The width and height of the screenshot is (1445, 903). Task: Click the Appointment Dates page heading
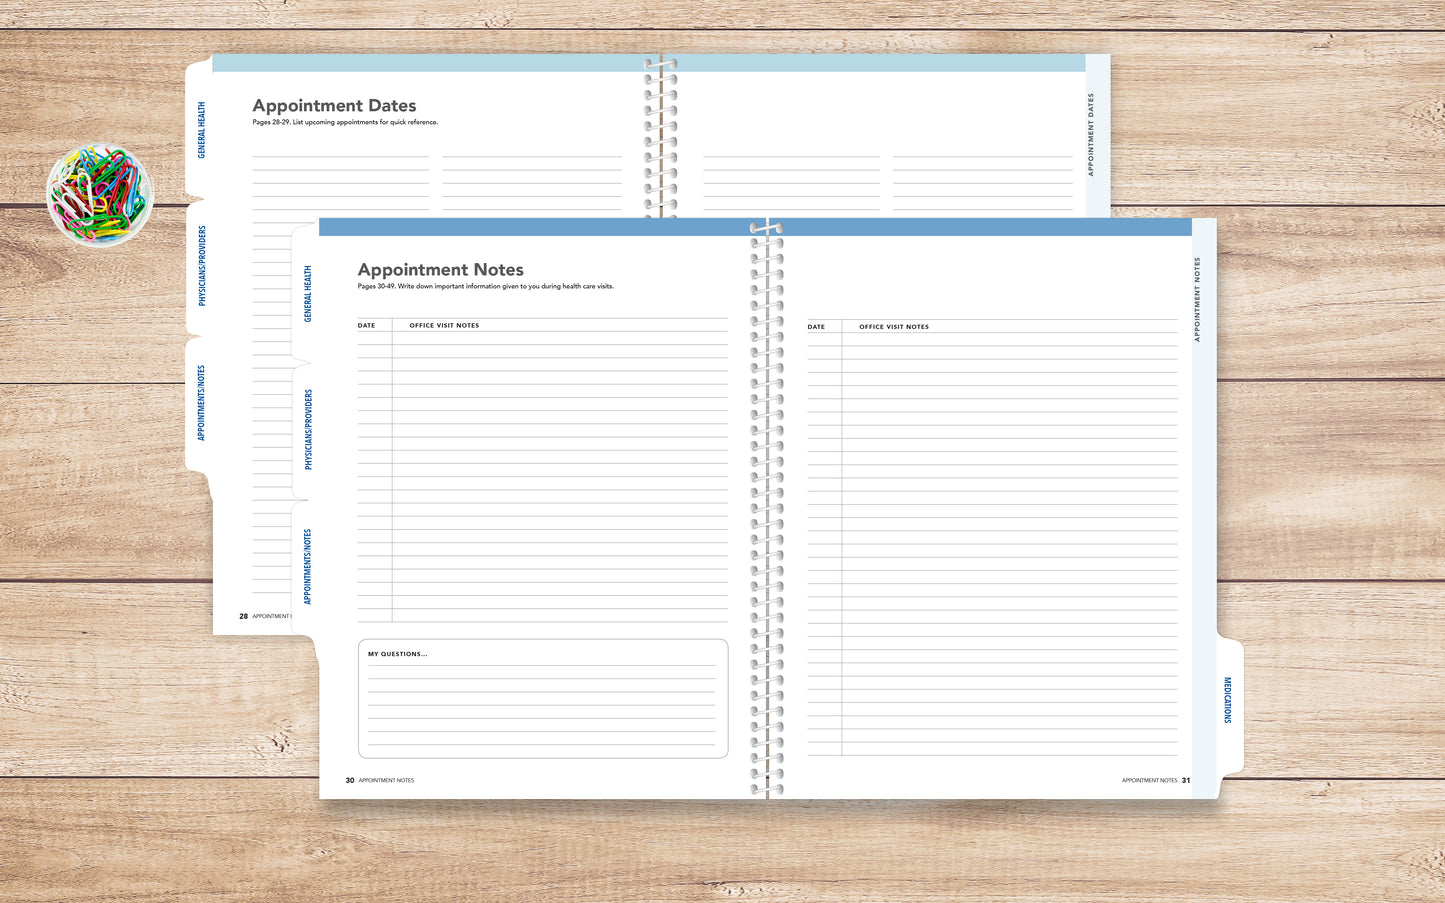click(x=334, y=105)
